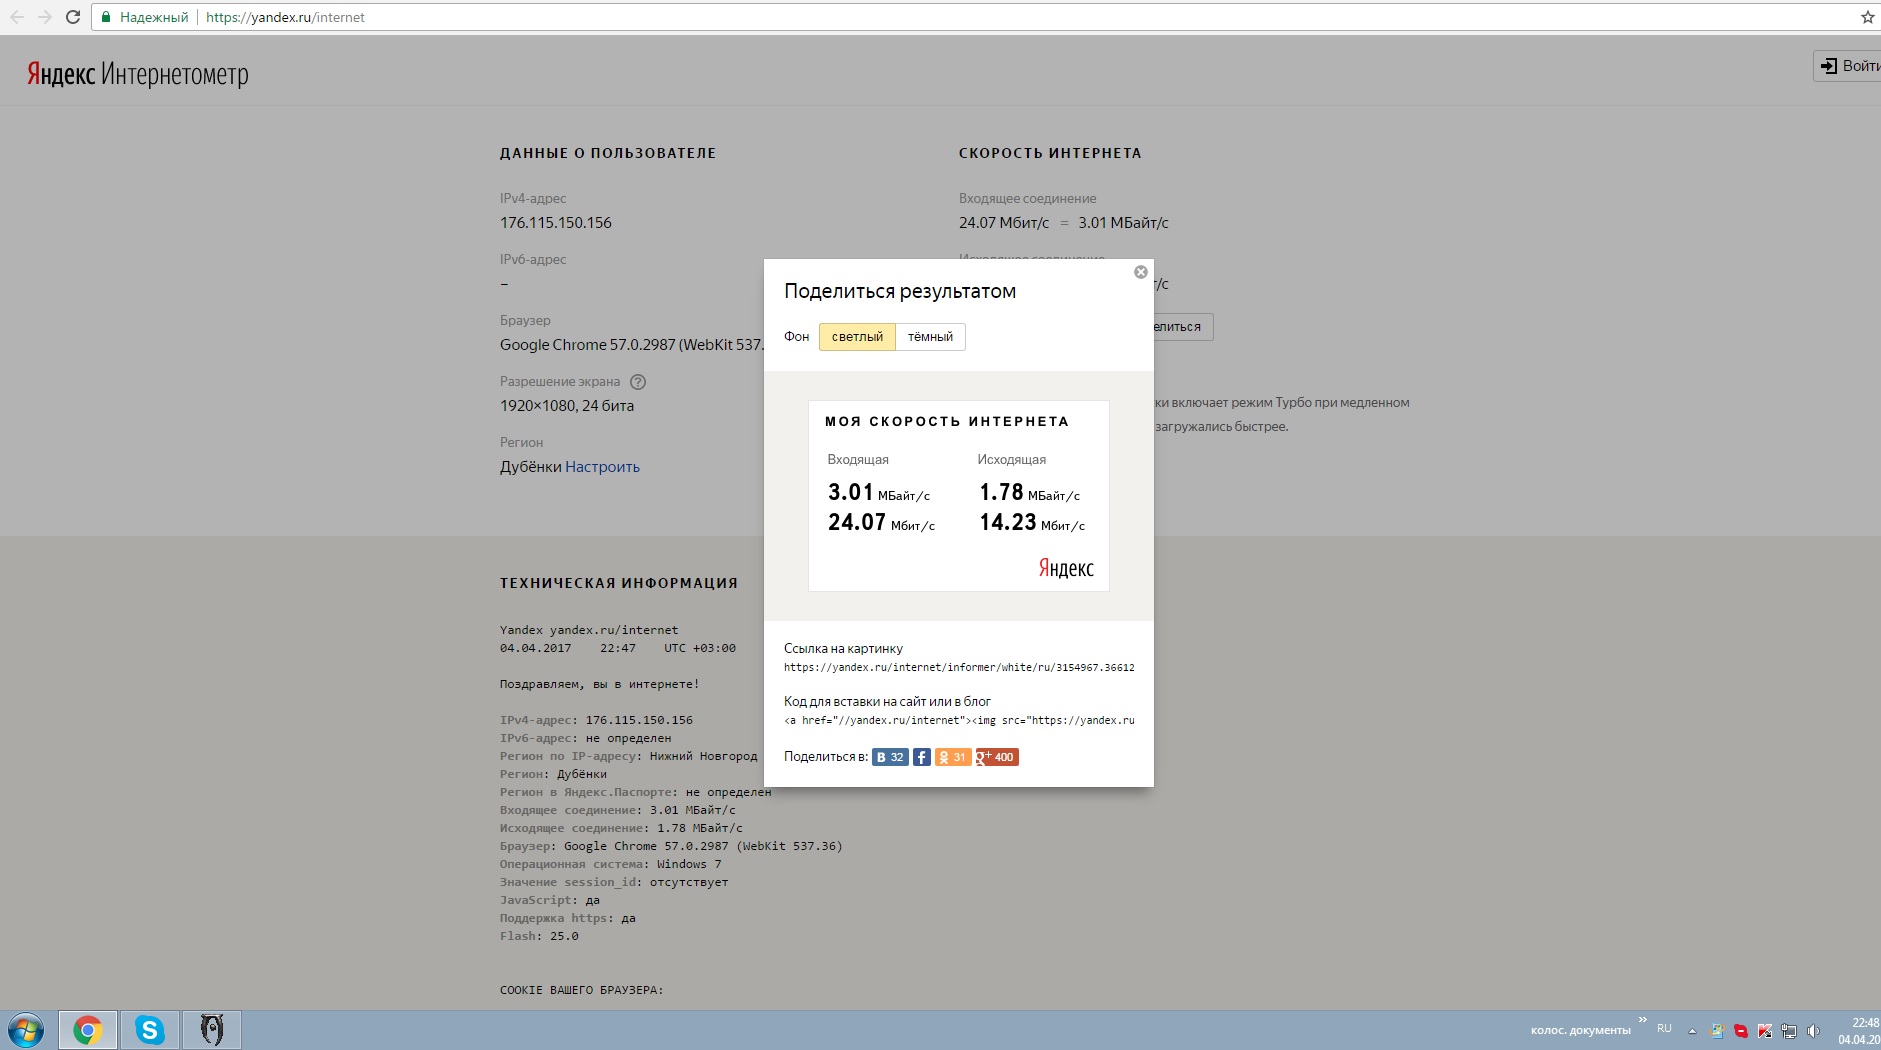Click the IPv4 address 176.115.150.156 at top
Image resolution: width=1881 pixels, height=1050 pixels.
[556, 223]
